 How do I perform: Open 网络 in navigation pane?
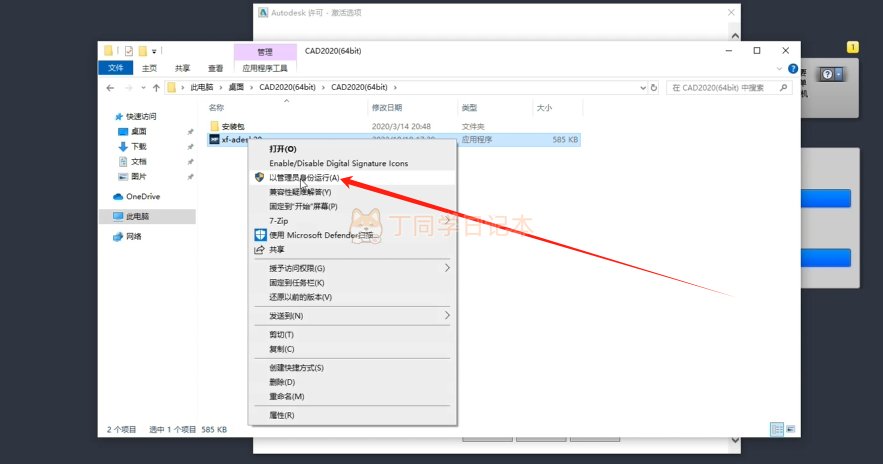coord(133,237)
